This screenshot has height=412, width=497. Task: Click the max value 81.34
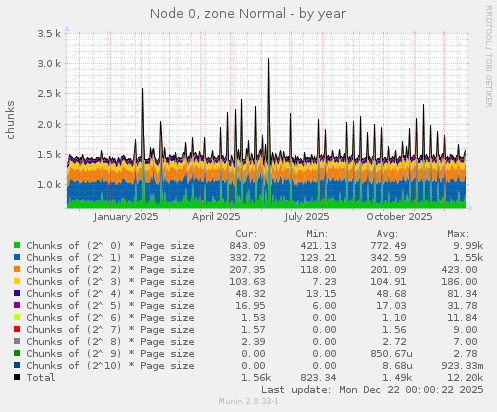[462, 294]
